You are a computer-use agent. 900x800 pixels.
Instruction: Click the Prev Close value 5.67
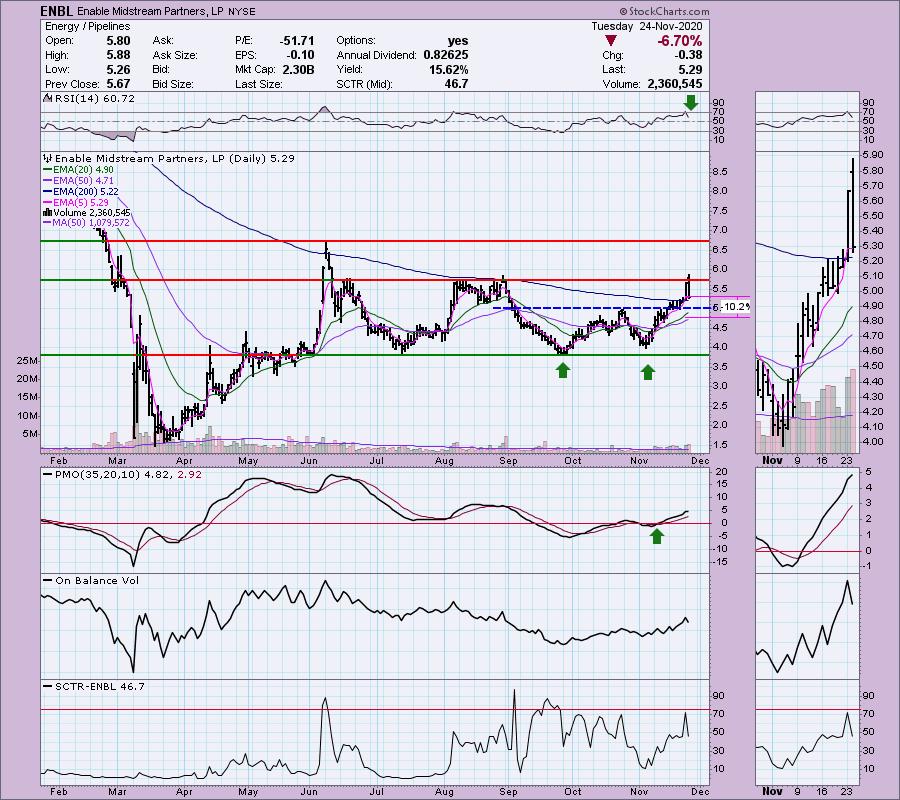click(x=118, y=84)
